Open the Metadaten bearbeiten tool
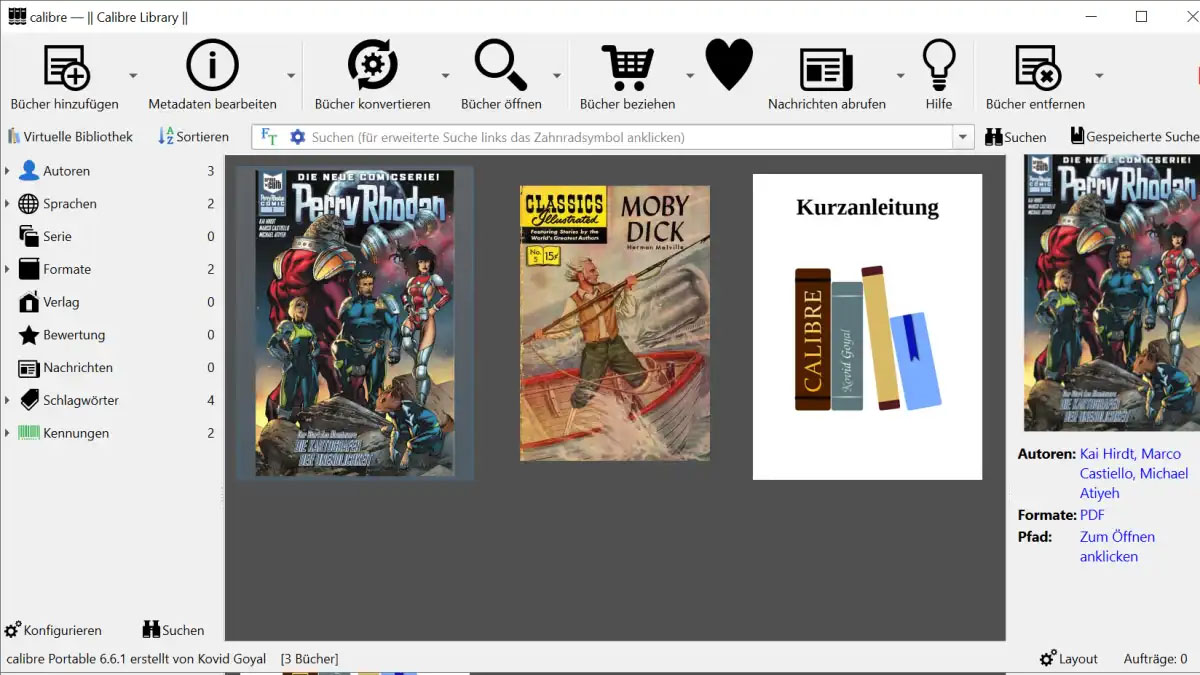1200x675 pixels. tap(212, 65)
